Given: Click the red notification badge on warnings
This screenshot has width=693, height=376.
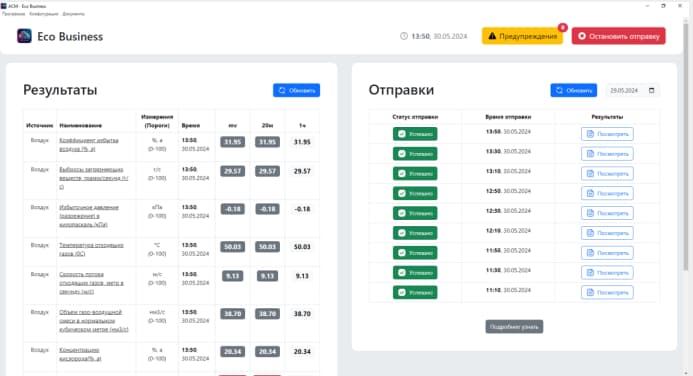Looking at the screenshot, I should (x=562, y=27).
